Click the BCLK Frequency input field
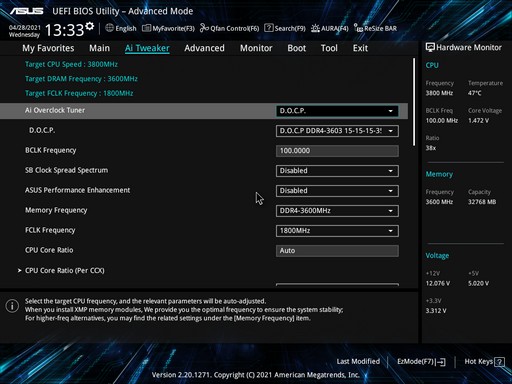This screenshot has width=512, height=384. point(337,151)
